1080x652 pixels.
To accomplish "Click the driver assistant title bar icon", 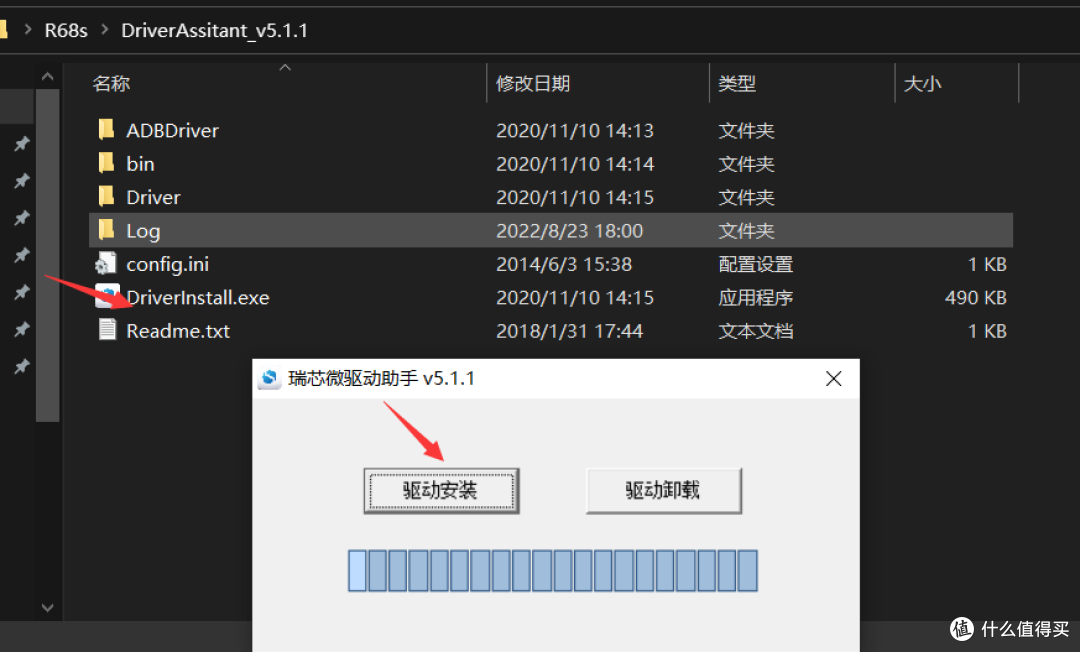I will click(270, 378).
